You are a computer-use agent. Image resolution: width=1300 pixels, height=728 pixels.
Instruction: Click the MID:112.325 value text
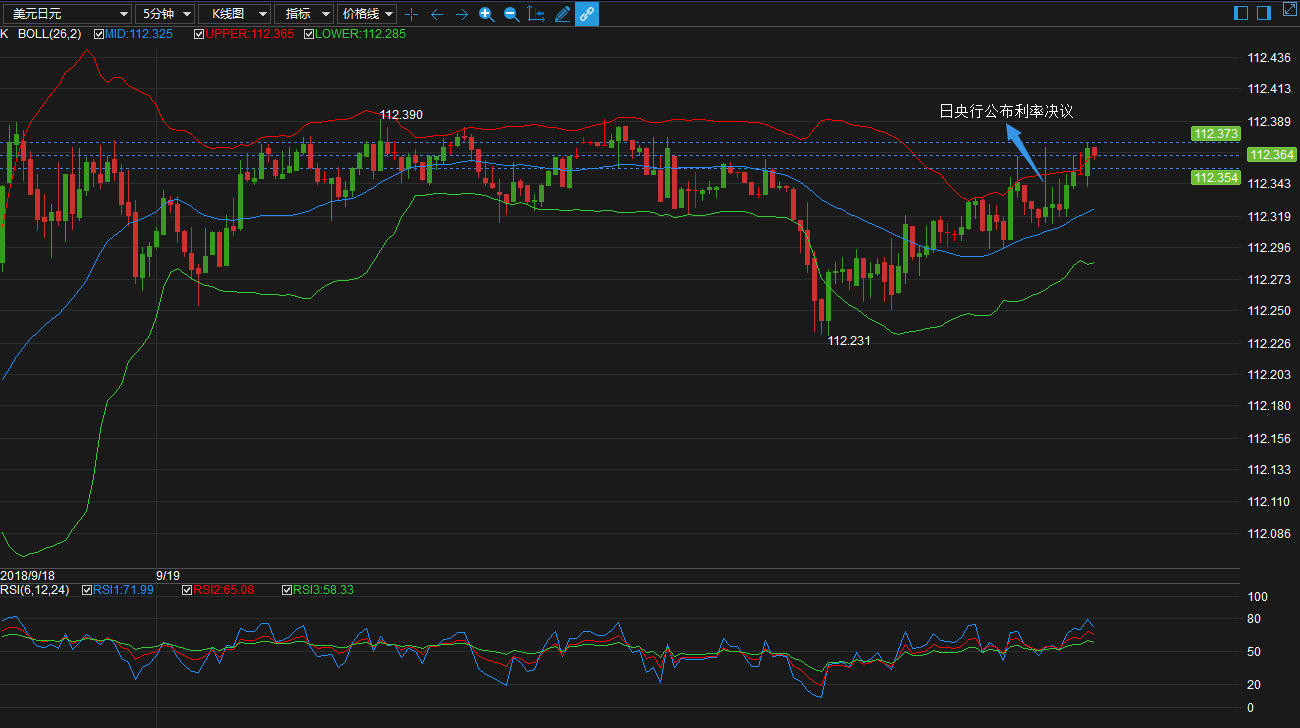coord(139,34)
